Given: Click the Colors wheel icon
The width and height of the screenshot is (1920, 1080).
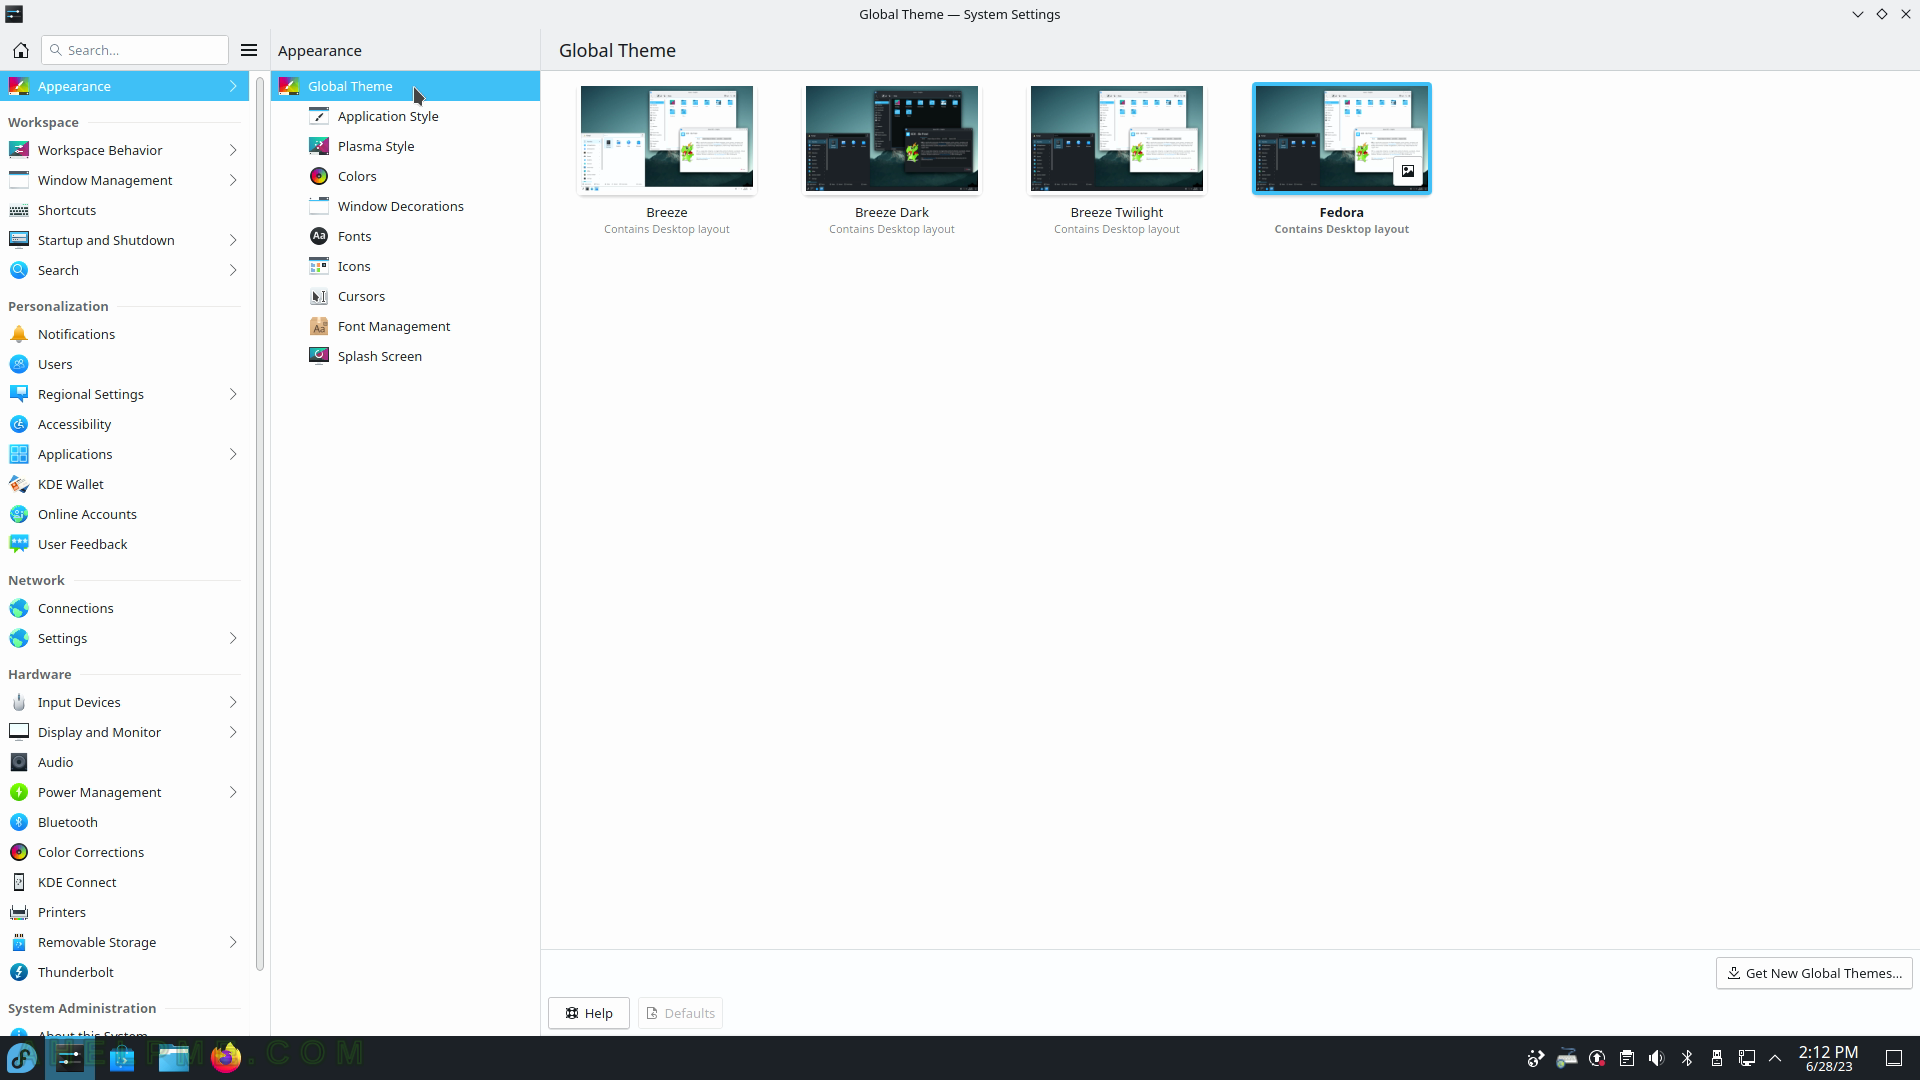Looking at the screenshot, I should (x=319, y=176).
